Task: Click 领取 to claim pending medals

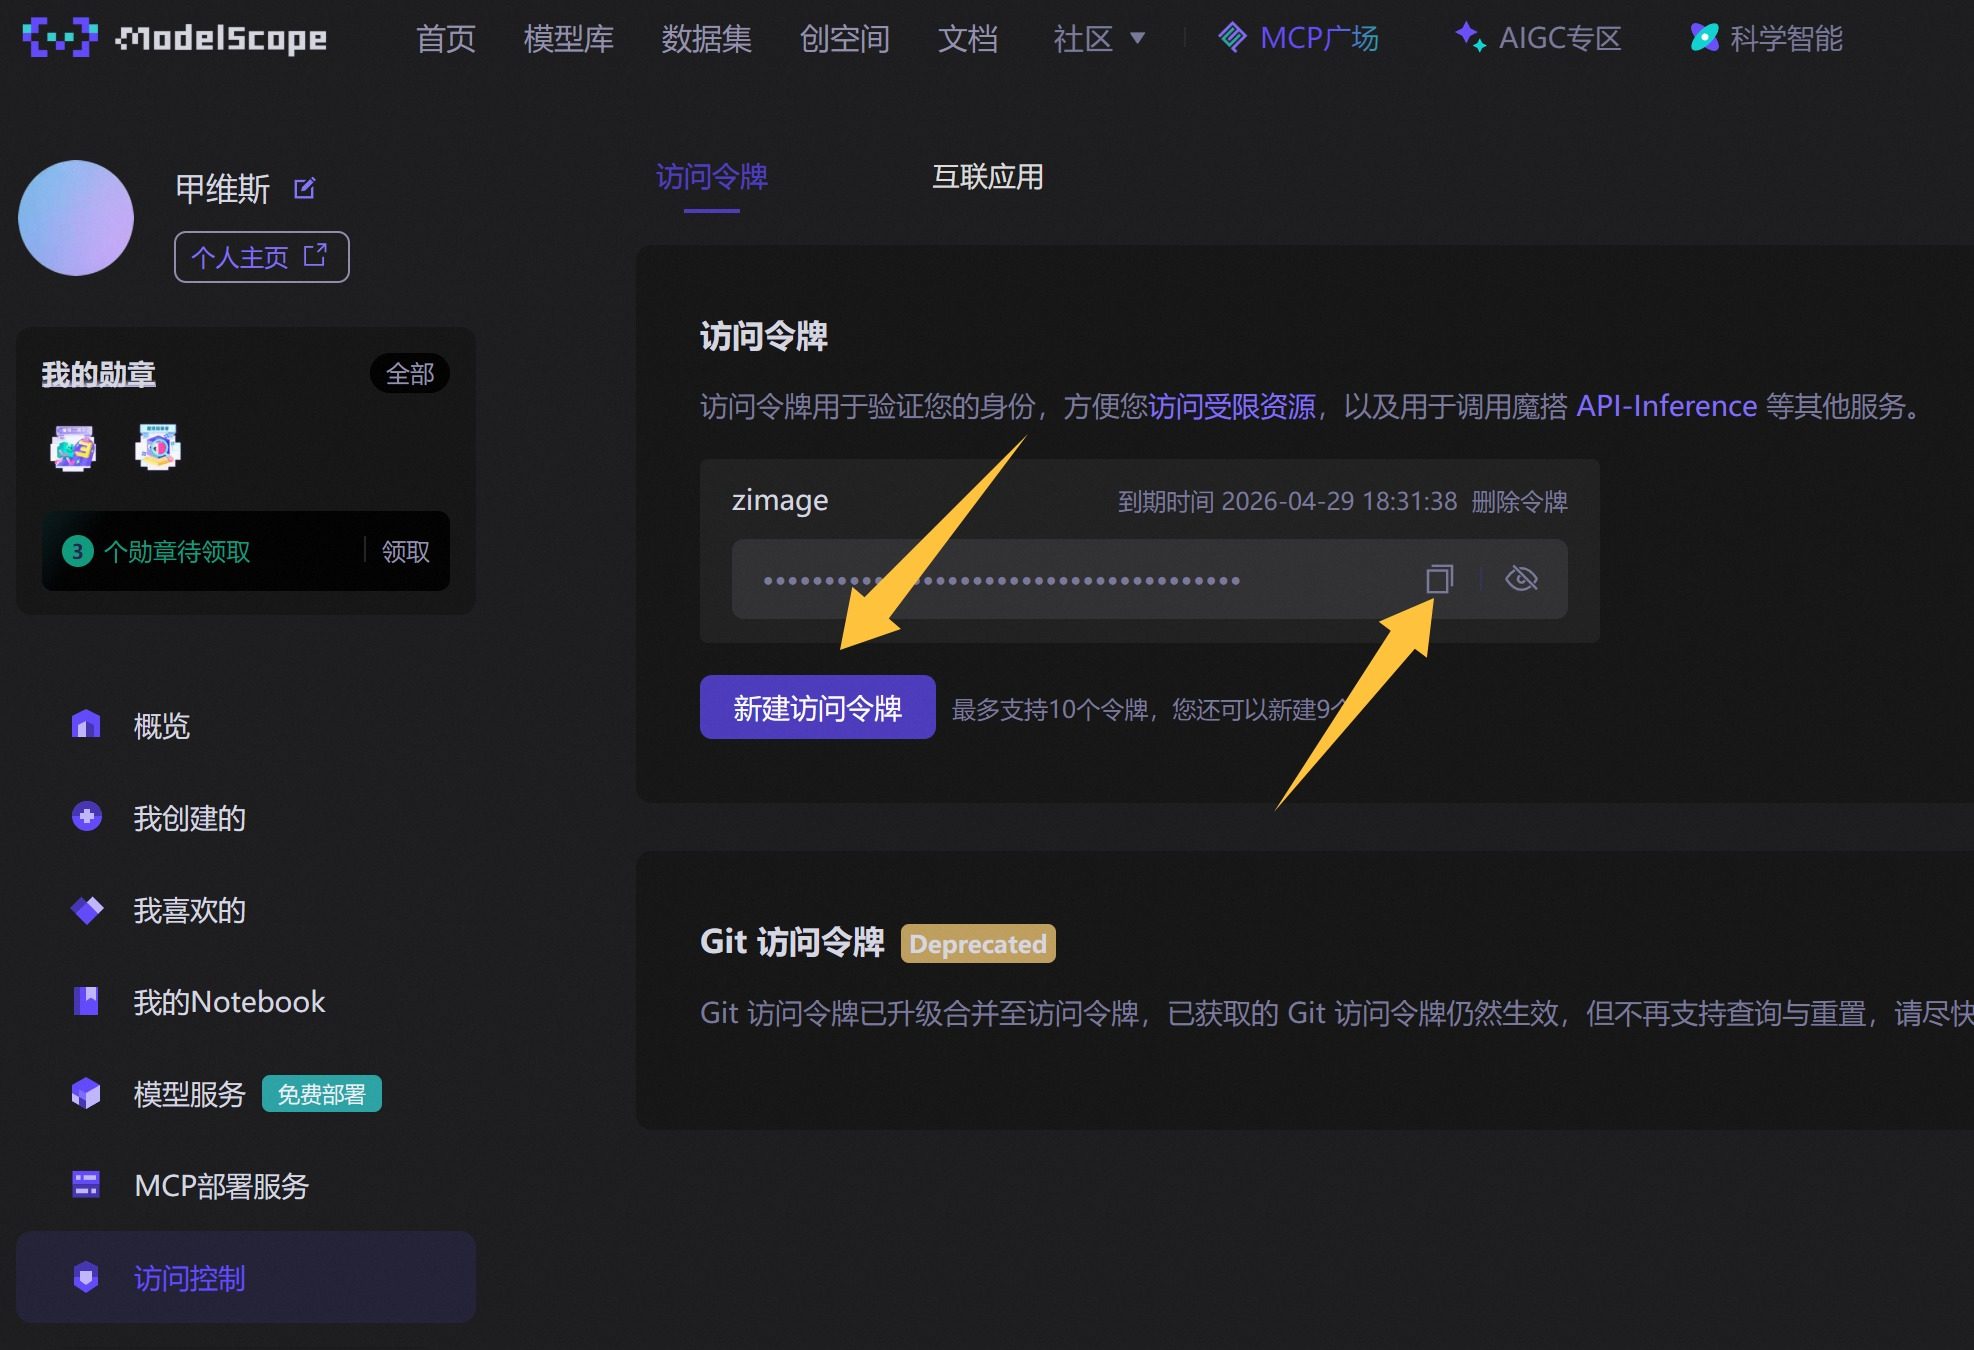Action: (x=405, y=551)
